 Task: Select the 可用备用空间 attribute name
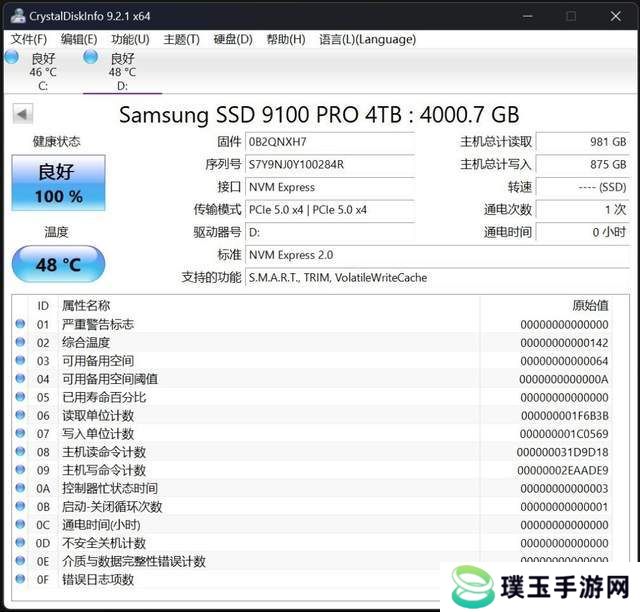98,361
